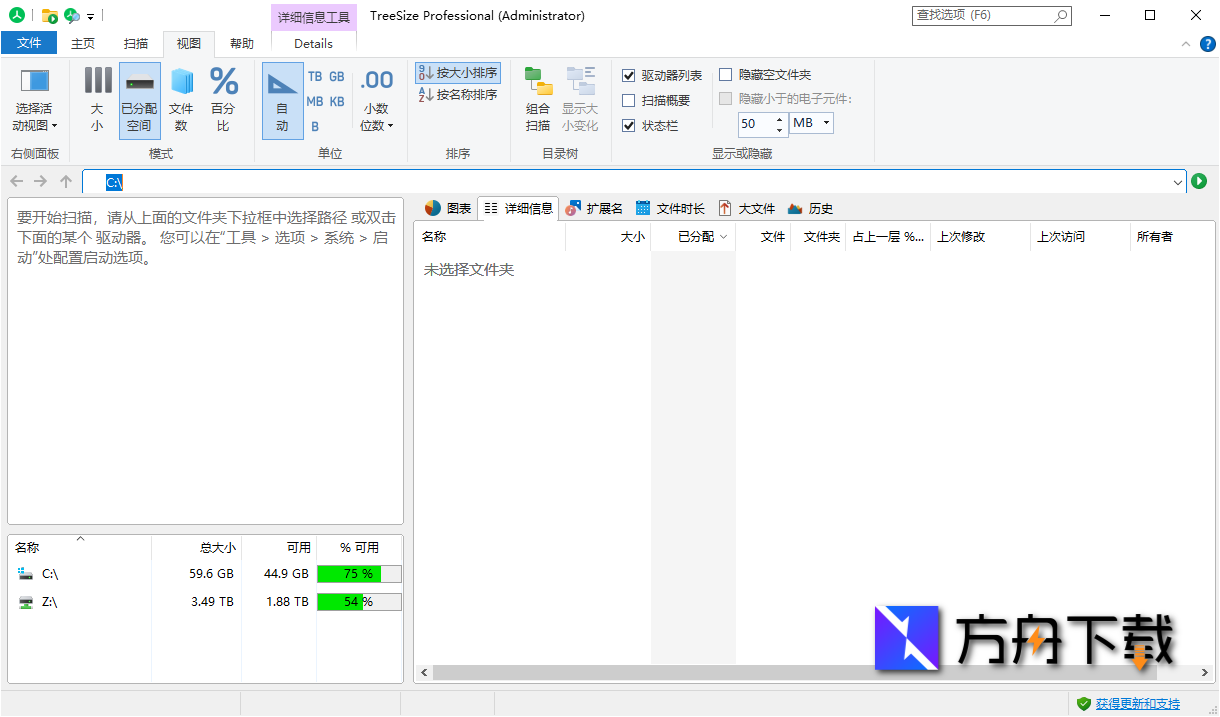Click the 查找选项 search field
Viewport: 1220px width, 717px height.
tap(985, 15)
